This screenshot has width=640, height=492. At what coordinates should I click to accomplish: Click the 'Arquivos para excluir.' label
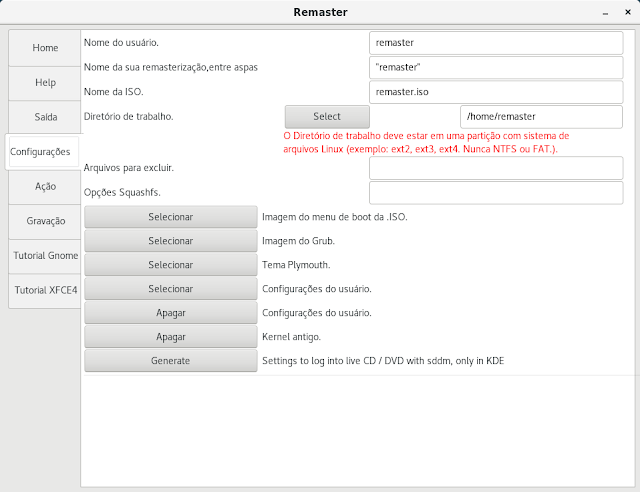129,168
